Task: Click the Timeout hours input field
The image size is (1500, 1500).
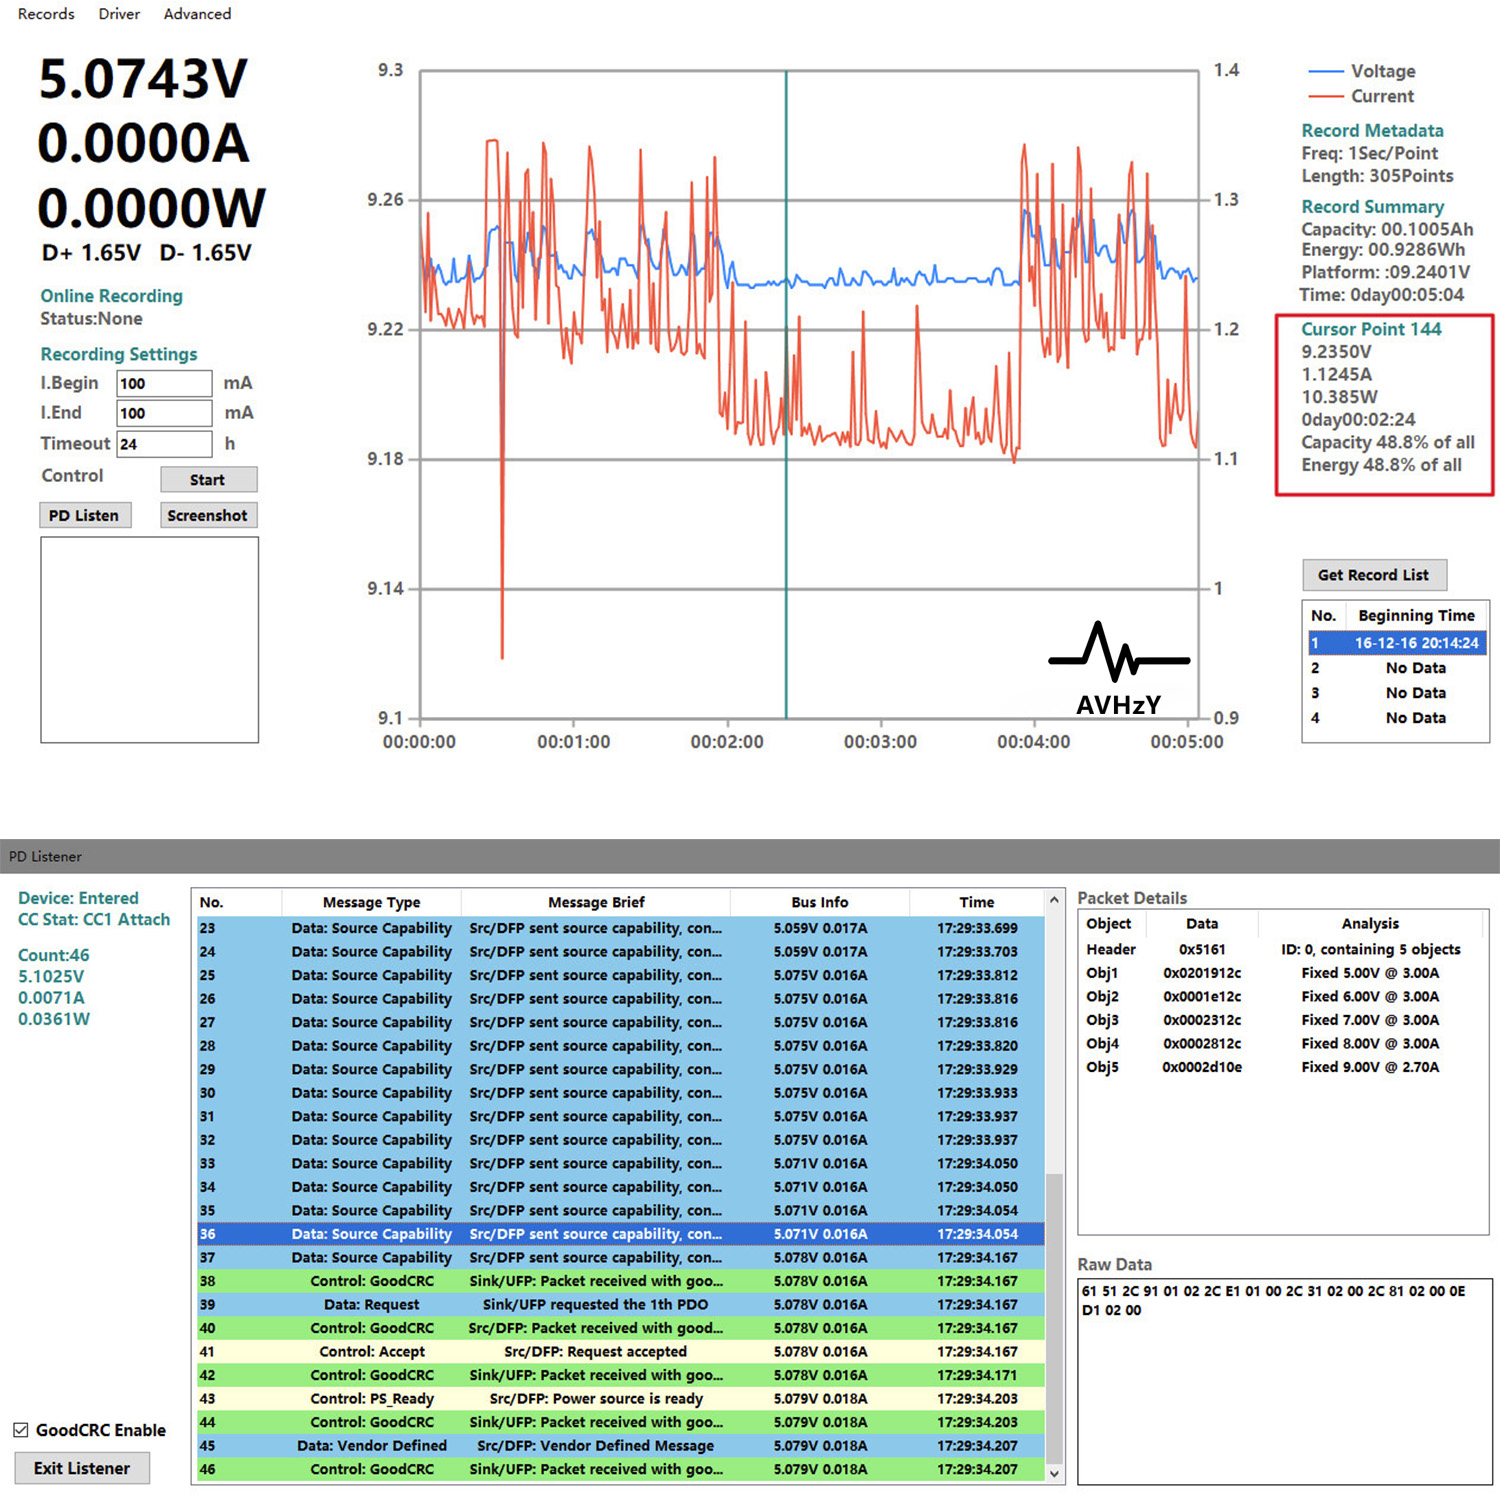Action: pos(164,444)
